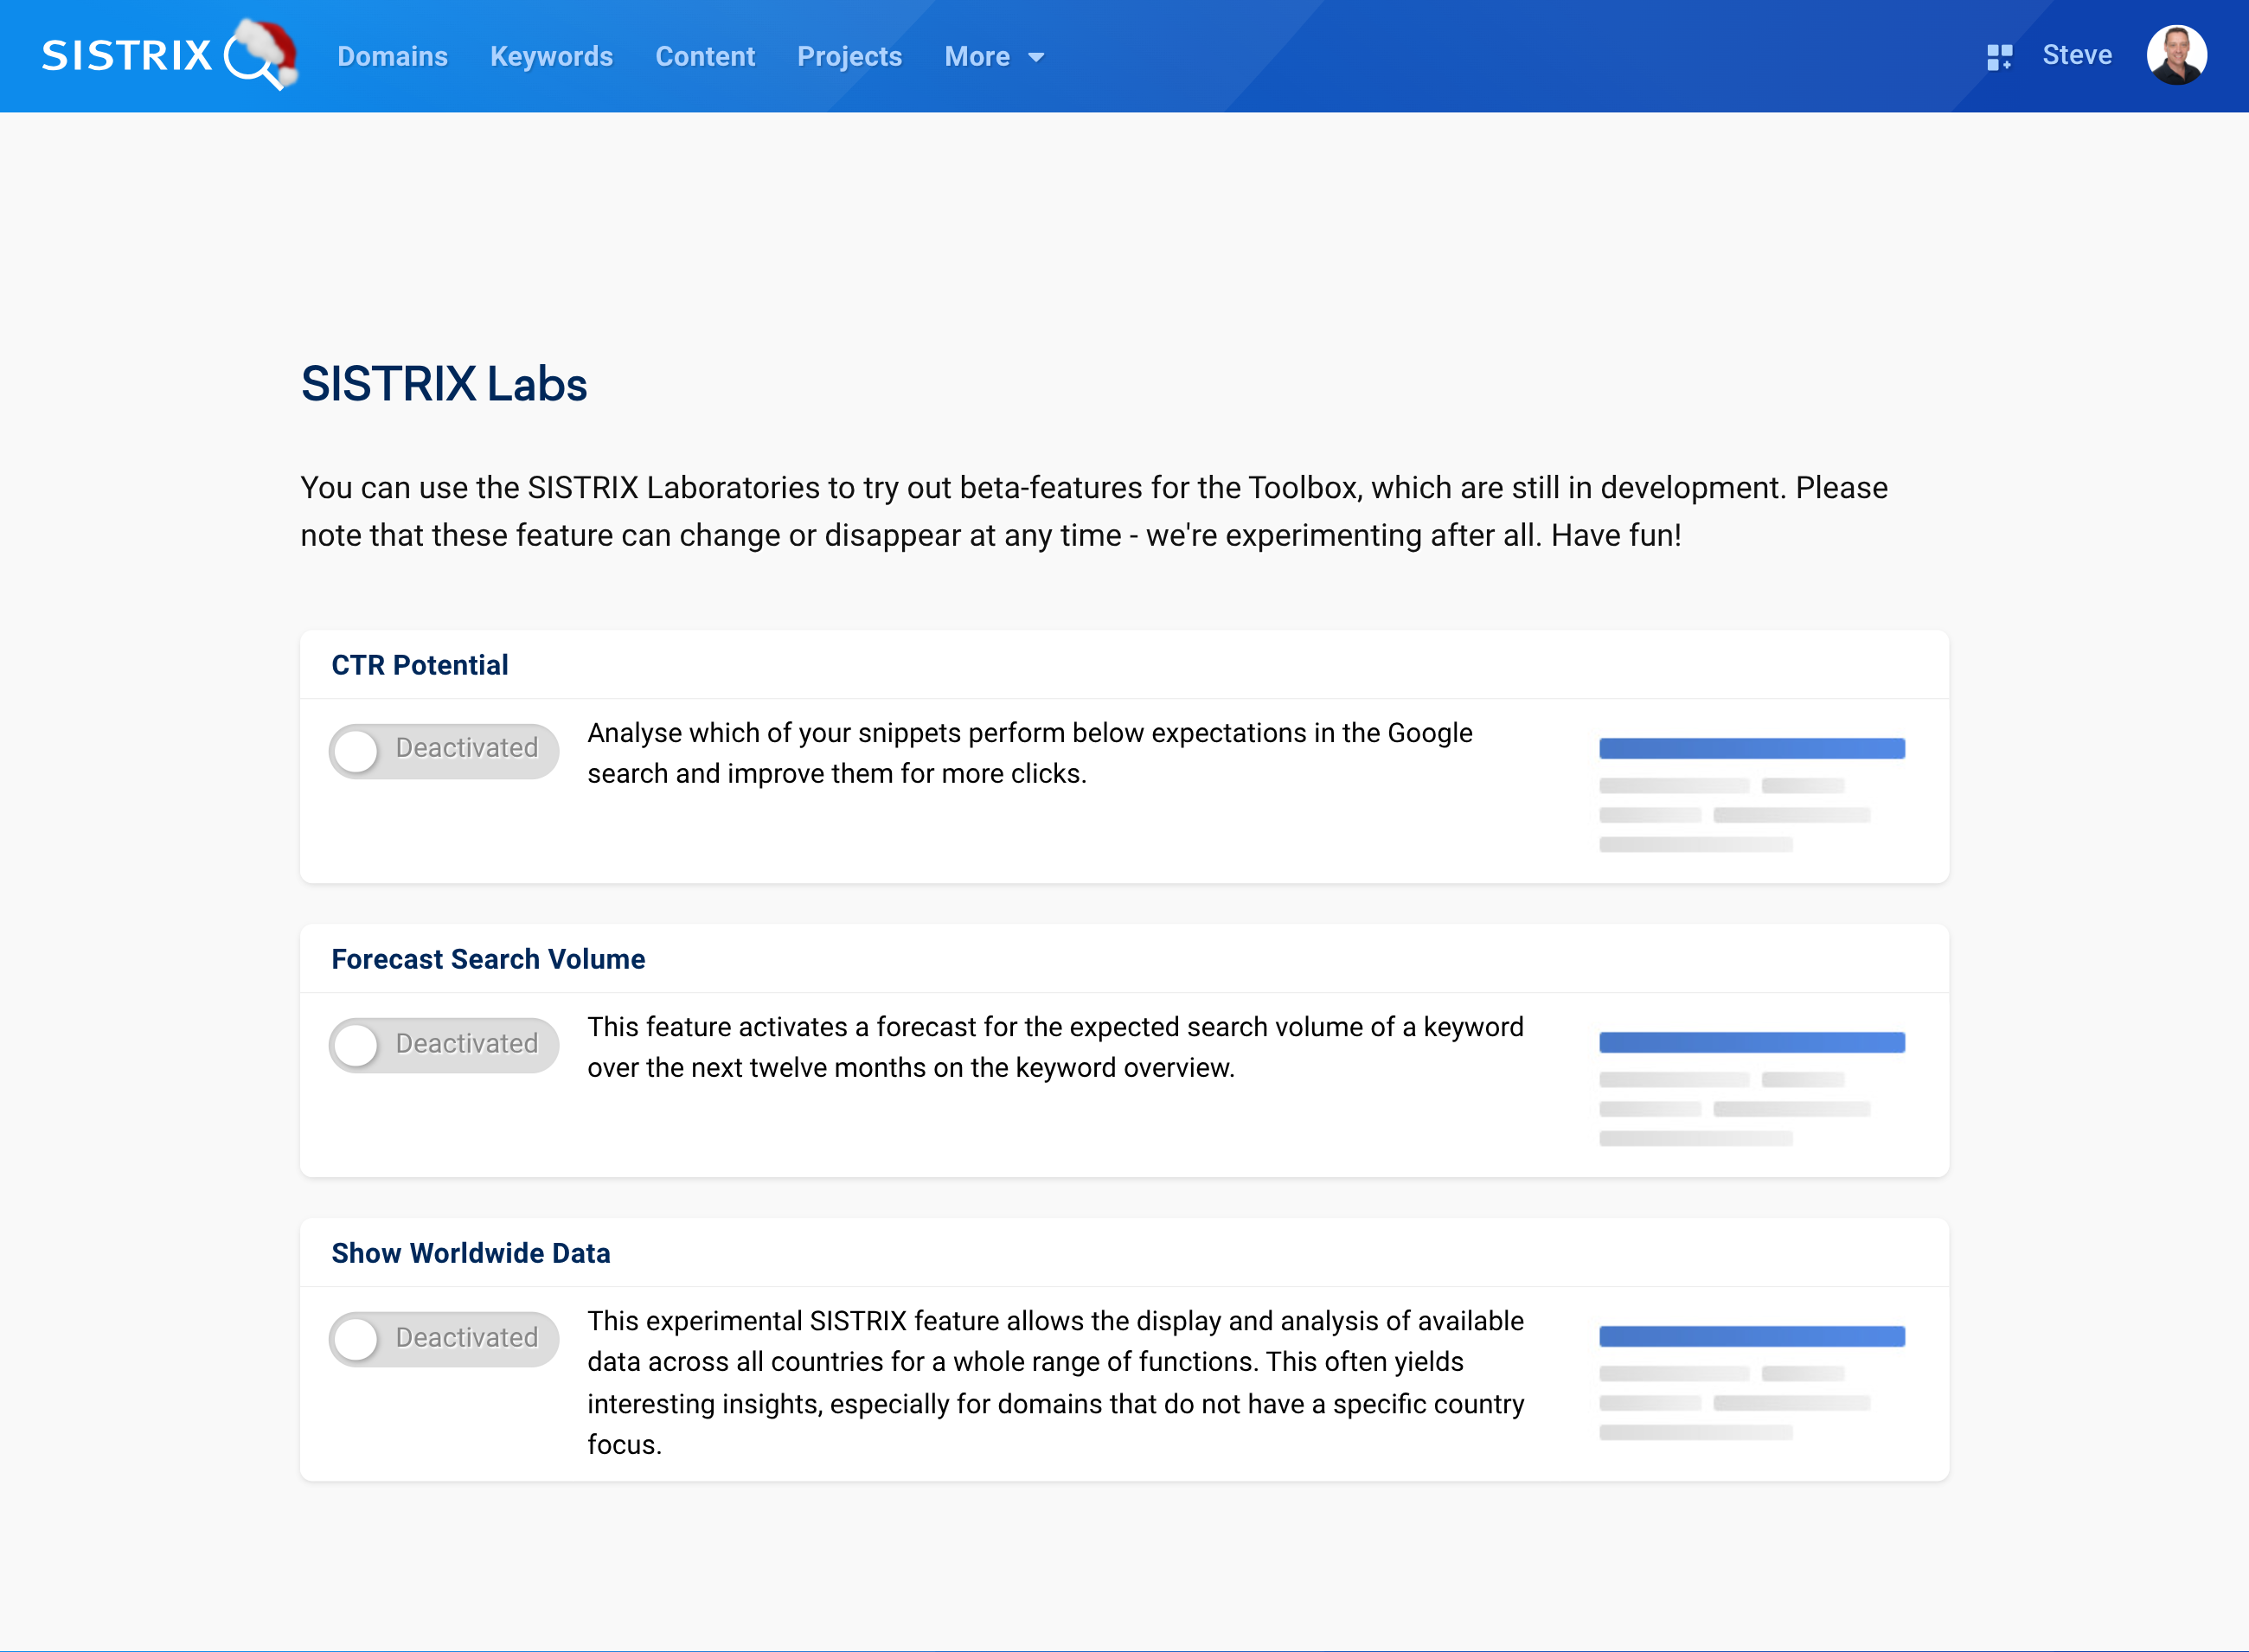Click the Forecast Search Volume heading
Screen dimensions: 2249x1652
[488, 959]
